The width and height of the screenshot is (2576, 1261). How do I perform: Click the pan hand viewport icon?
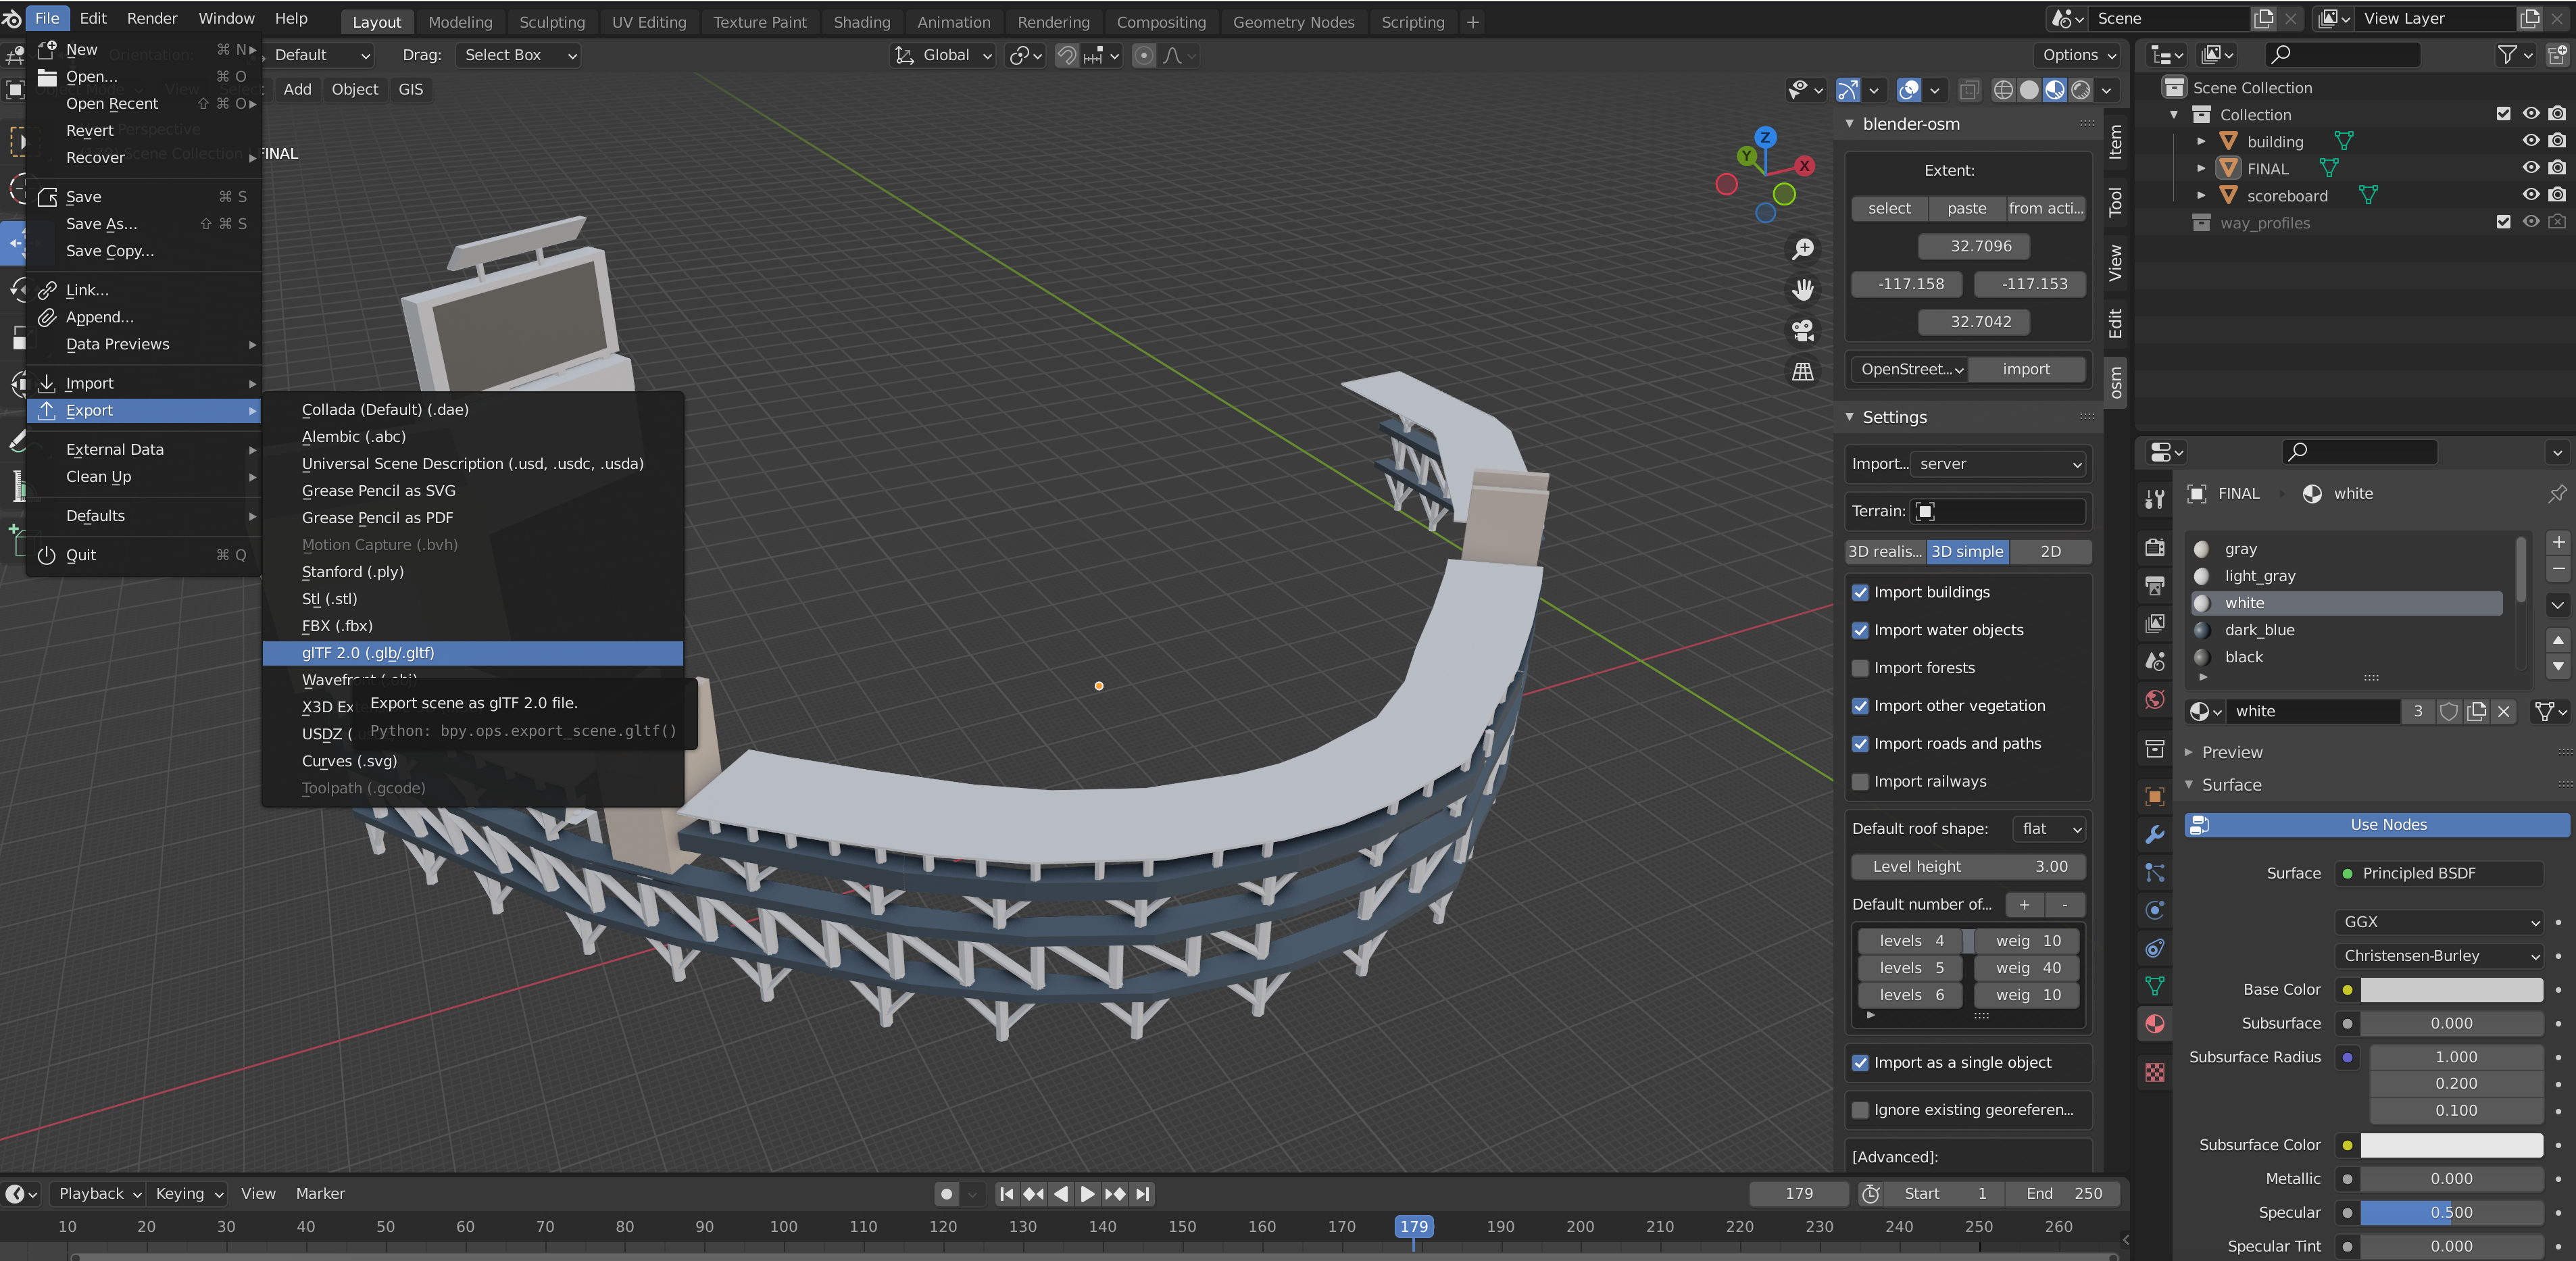1802,290
